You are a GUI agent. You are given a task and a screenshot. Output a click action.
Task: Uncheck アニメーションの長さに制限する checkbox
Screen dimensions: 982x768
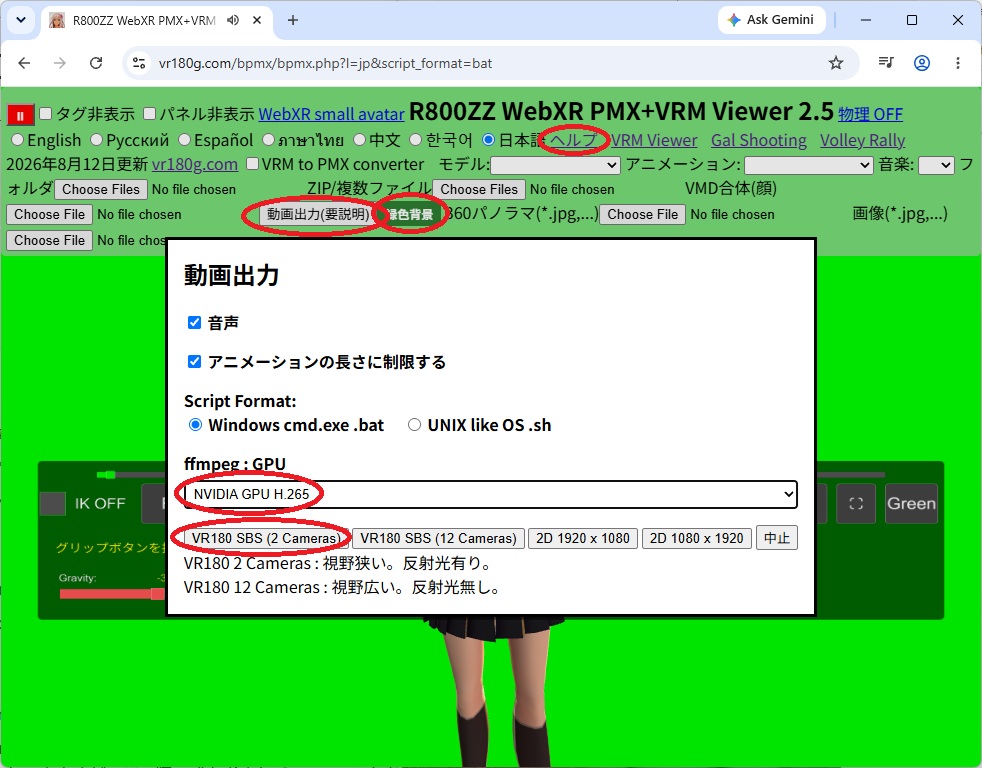pyautogui.click(x=195, y=361)
